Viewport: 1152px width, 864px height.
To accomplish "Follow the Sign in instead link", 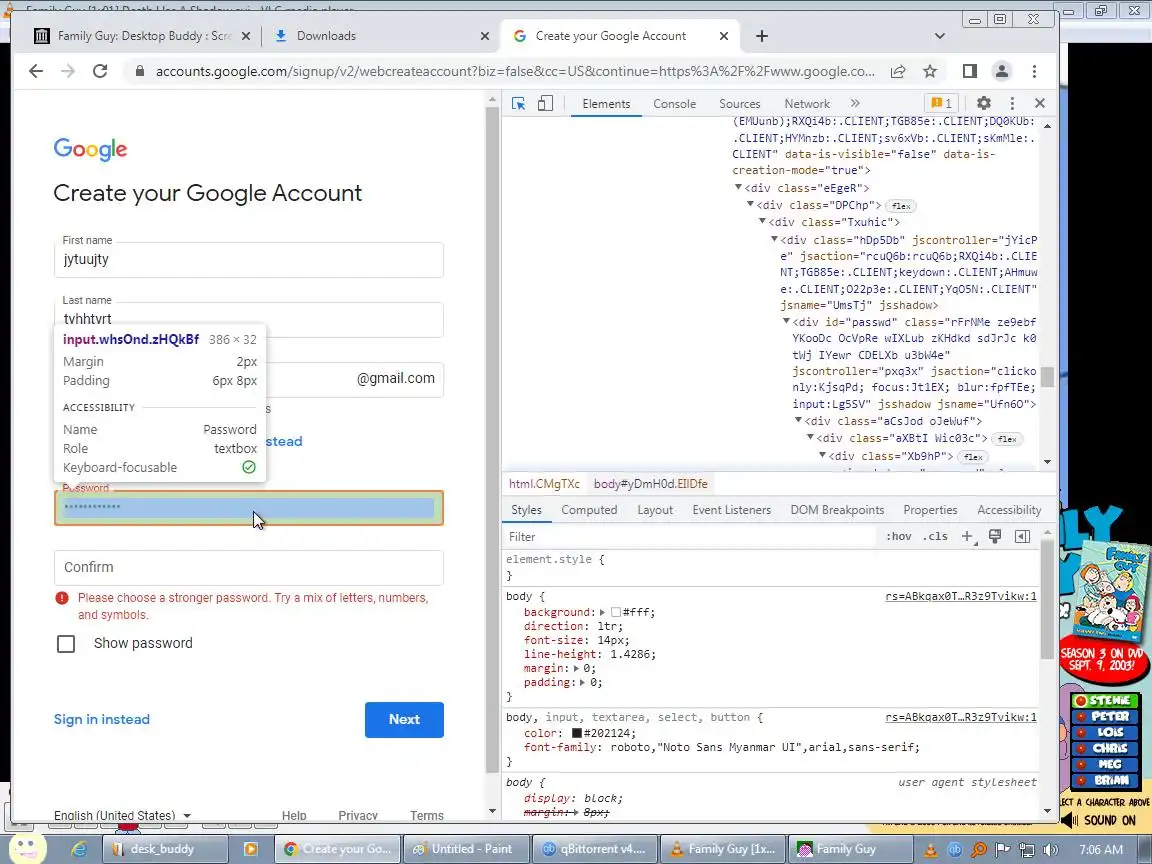I will (x=101, y=720).
